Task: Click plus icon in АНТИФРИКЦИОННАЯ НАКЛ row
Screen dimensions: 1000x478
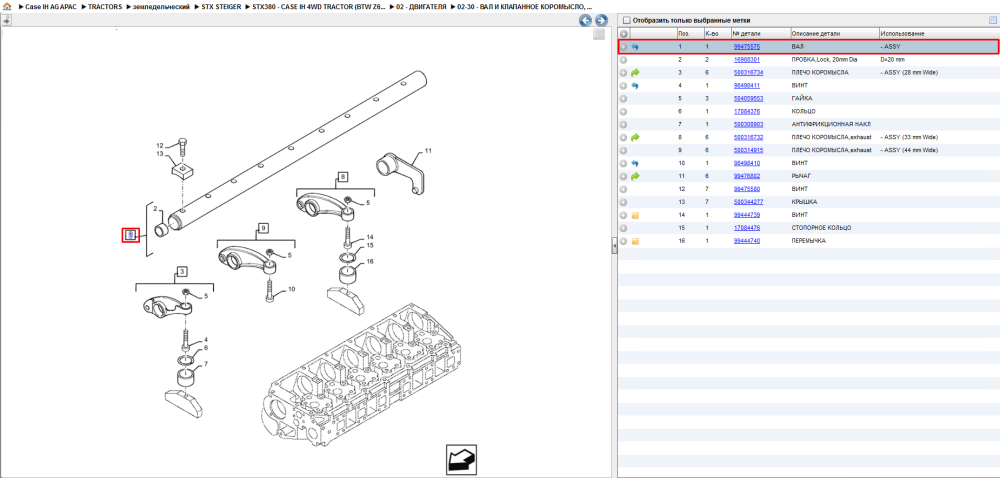Action: [x=624, y=124]
